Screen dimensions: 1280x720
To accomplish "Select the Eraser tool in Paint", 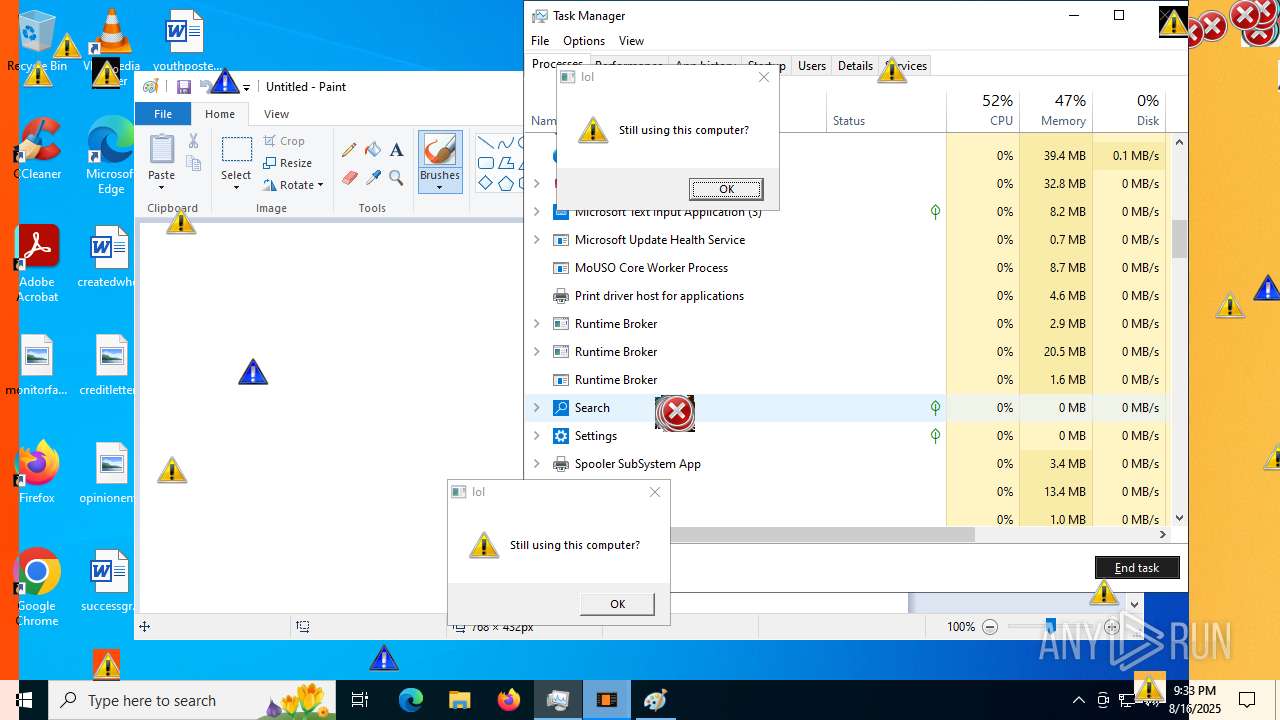I will click(349, 178).
